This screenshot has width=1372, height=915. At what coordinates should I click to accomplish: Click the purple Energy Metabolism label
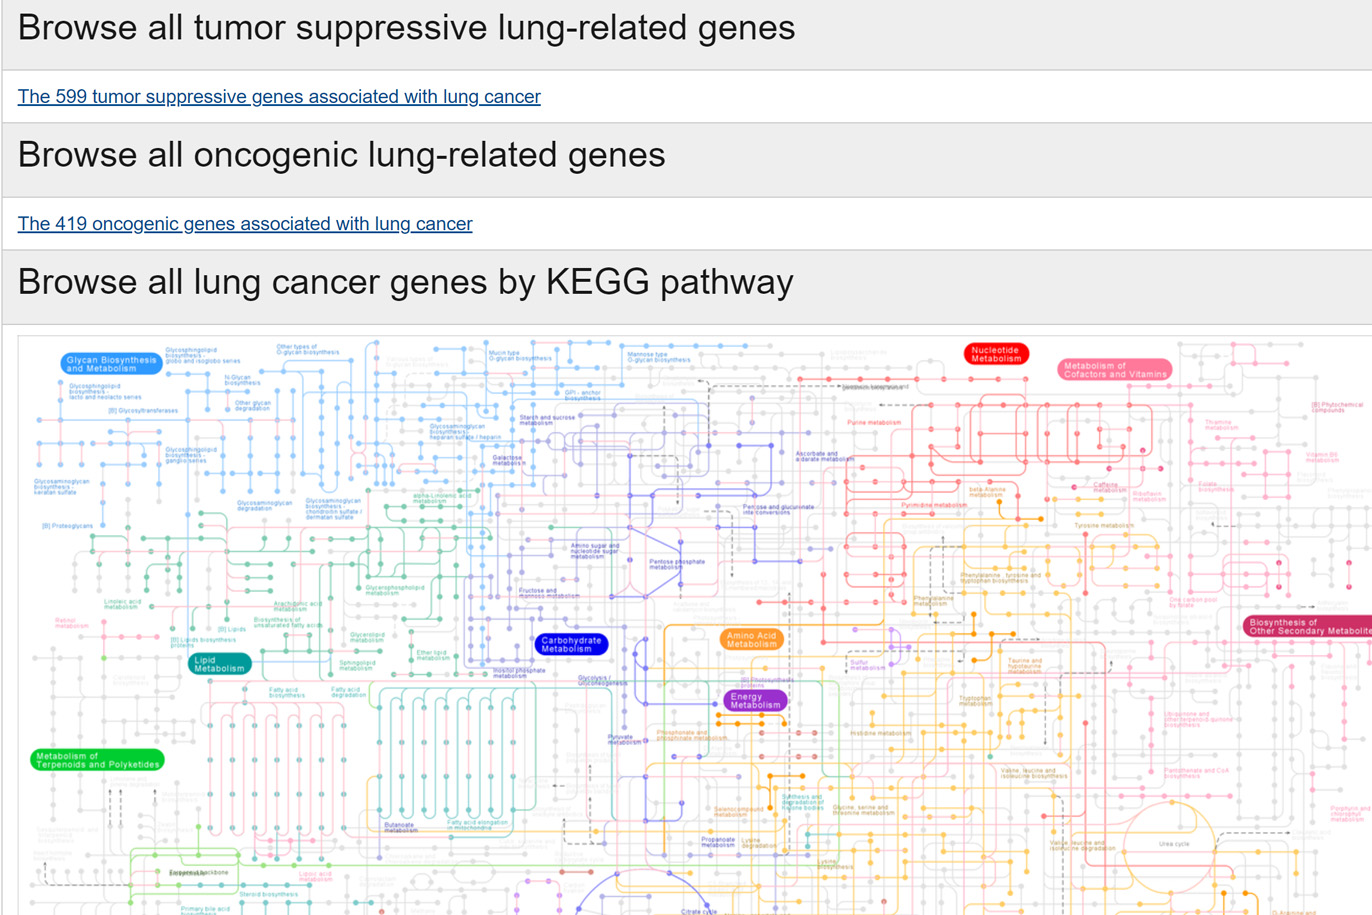pos(755,701)
